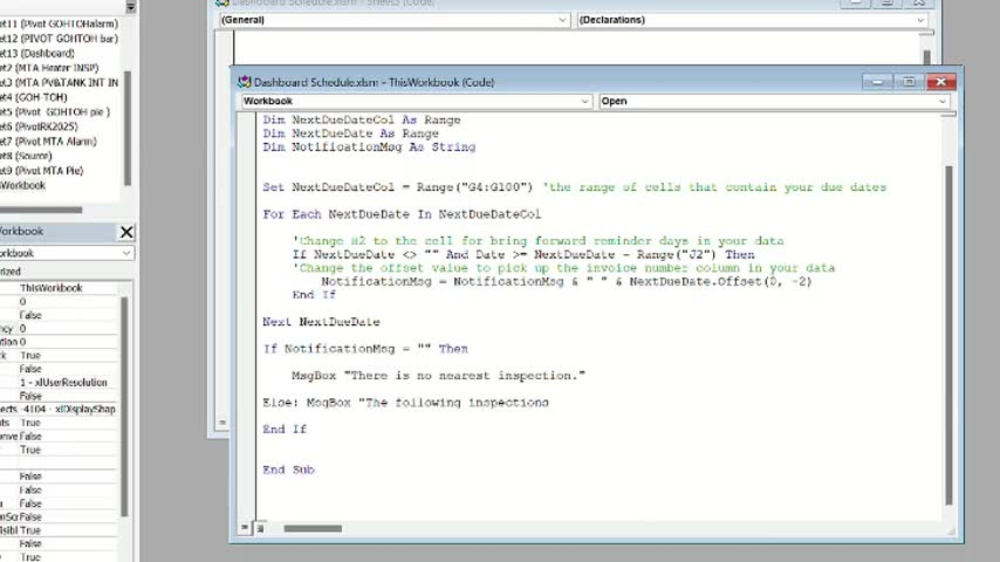Click the 'Dim NotificationMsg As String' line
Image resolution: width=1000 pixels, height=562 pixels.
[369, 147]
